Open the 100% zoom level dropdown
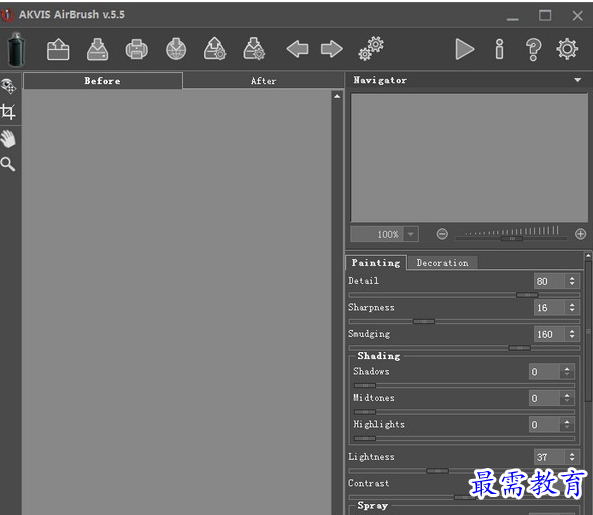This screenshot has height=515, width=593. point(411,234)
